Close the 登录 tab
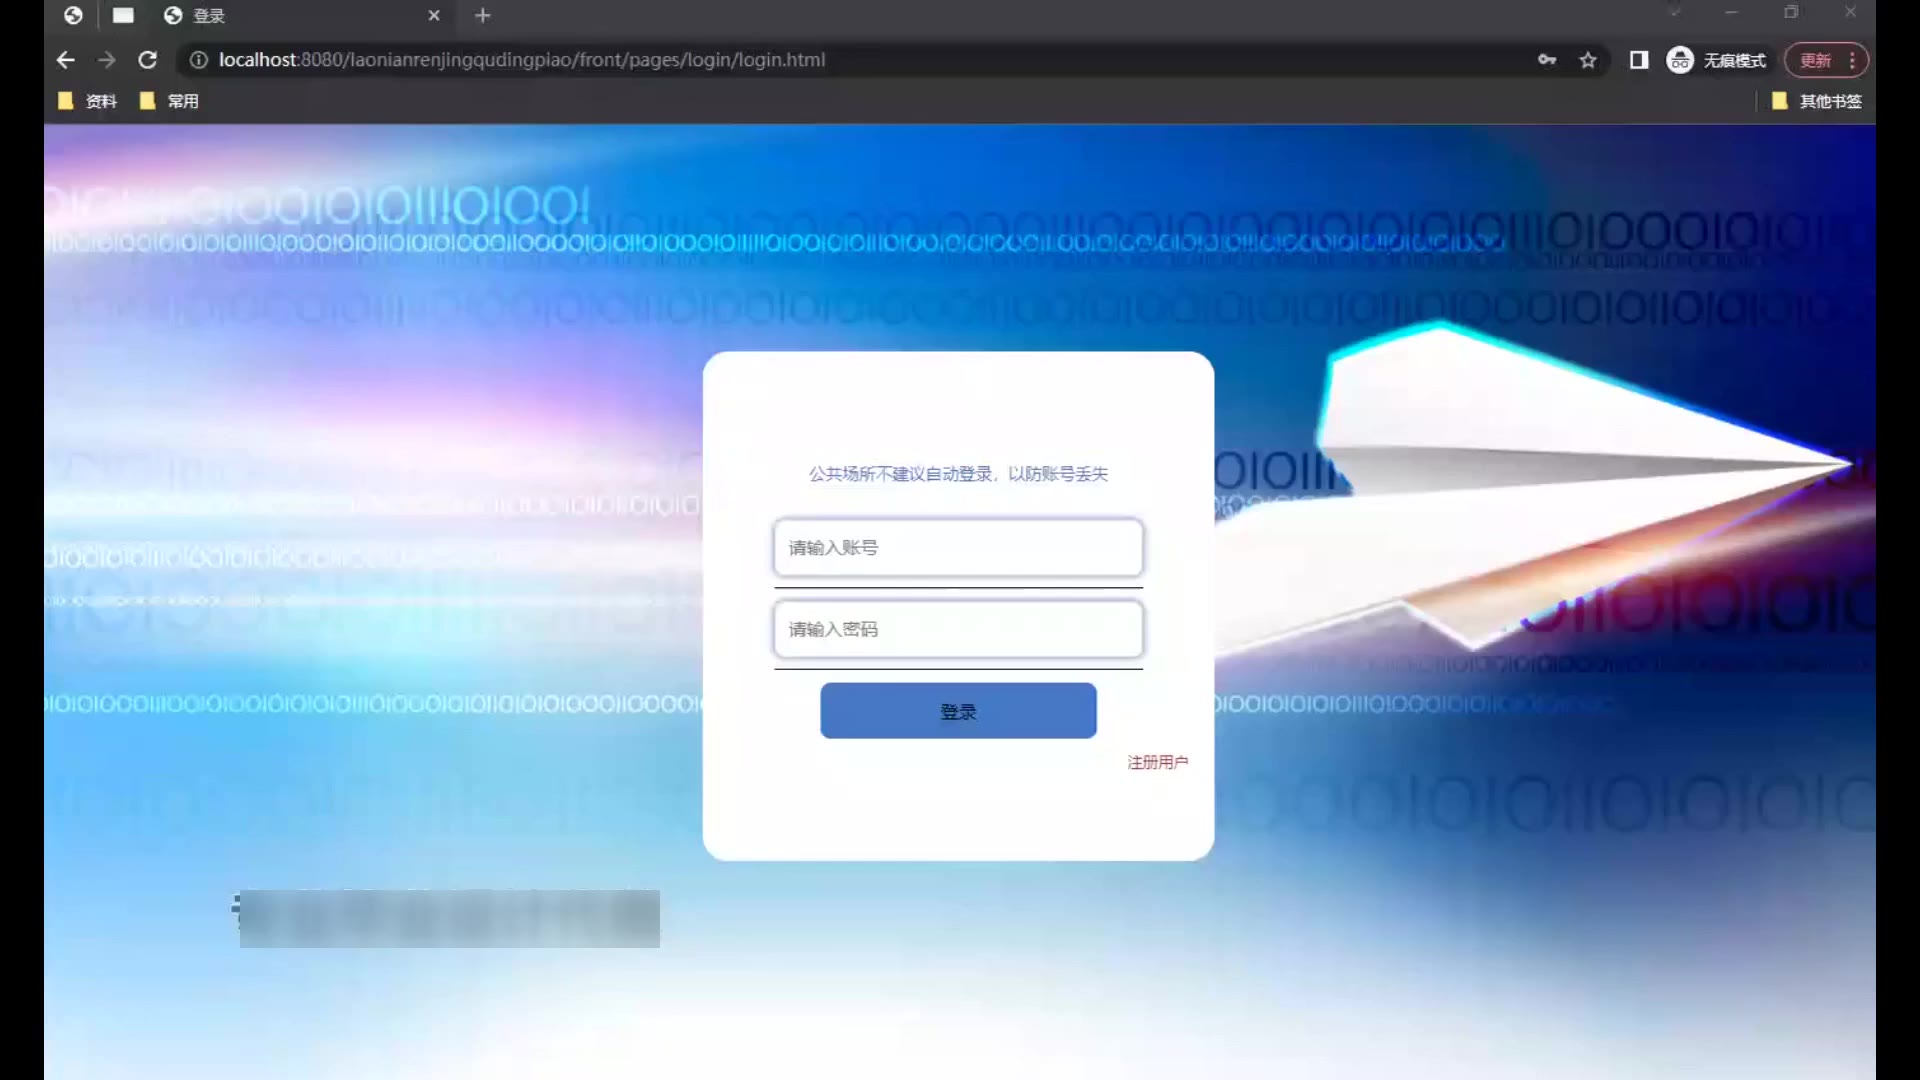This screenshot has height=1080, width=1920. pos(434,15)
